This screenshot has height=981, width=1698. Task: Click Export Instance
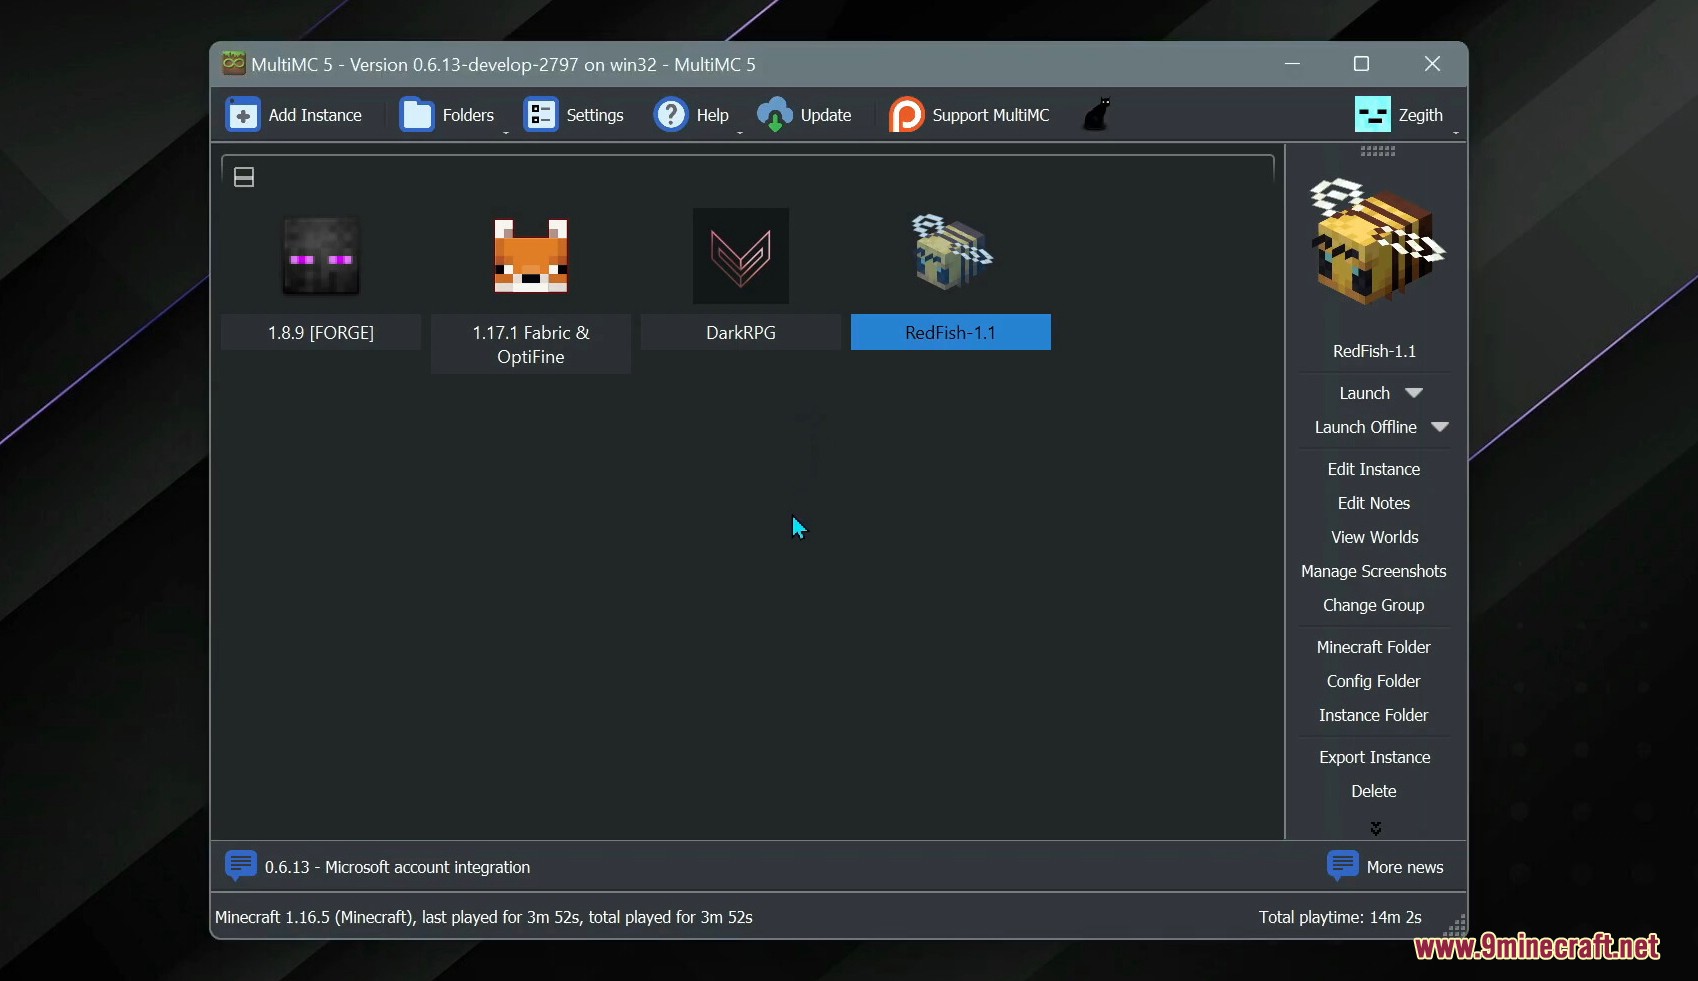[x=1374, y=757]
